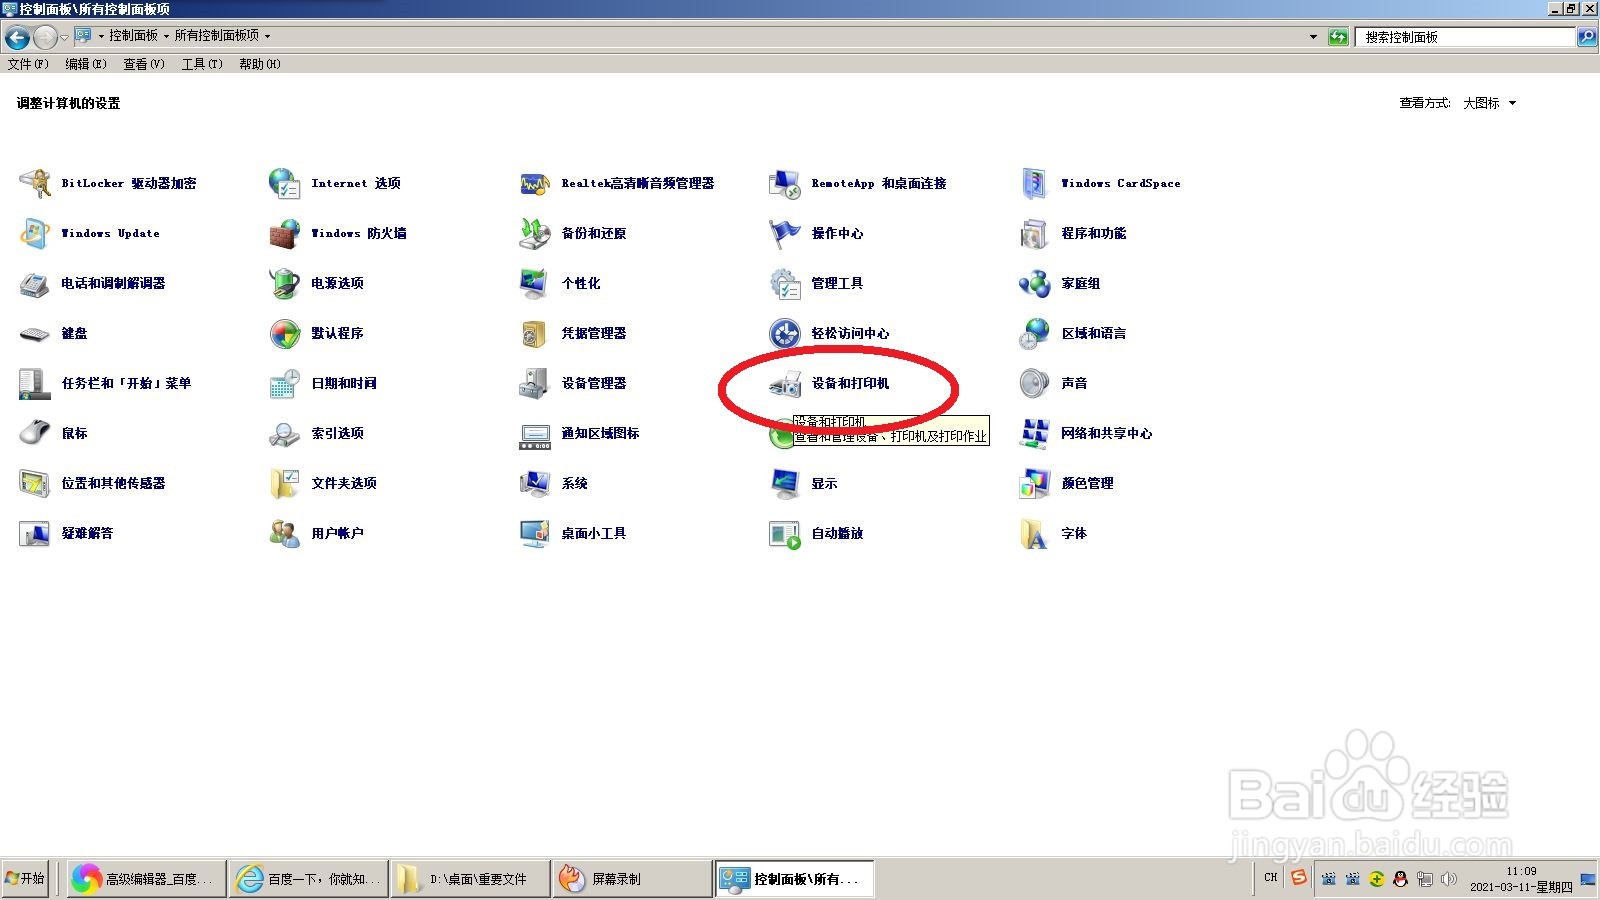The width and height of the screenshot is (1600, 900).
Task: Open 操作中心 flag icon
Action: 785,233
